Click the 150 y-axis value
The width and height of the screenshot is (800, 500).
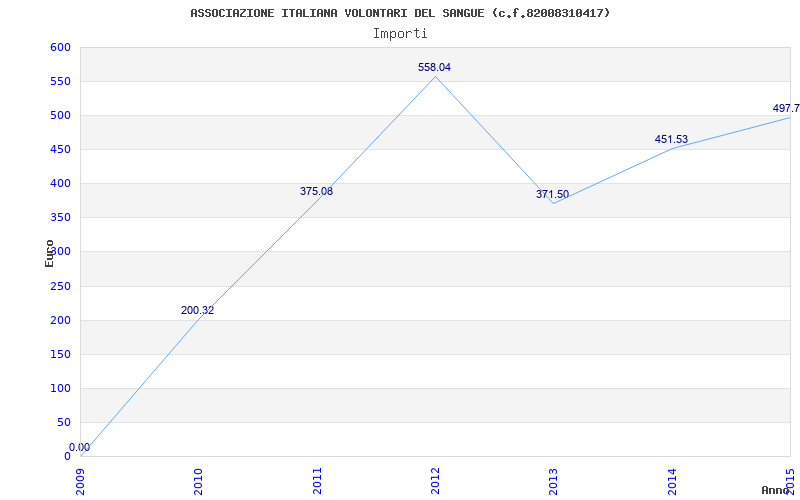[x=60, y=355]
